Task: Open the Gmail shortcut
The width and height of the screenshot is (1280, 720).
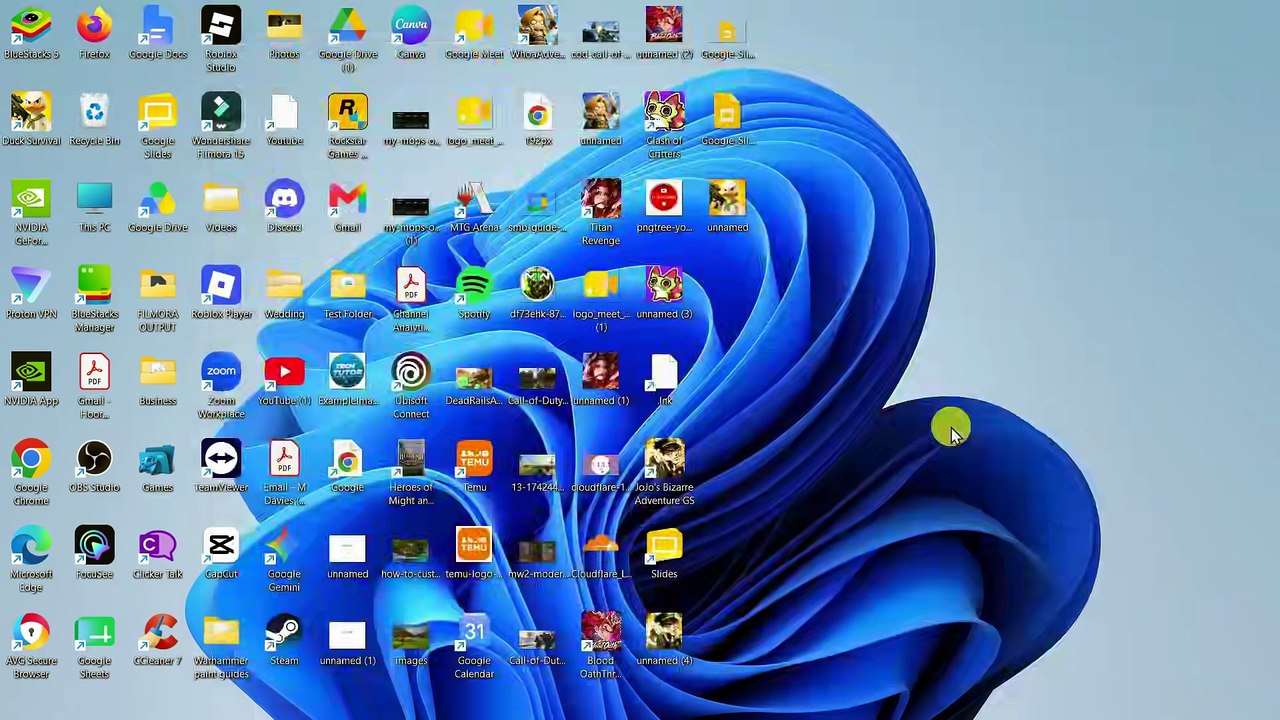Action: coord(348,198)
